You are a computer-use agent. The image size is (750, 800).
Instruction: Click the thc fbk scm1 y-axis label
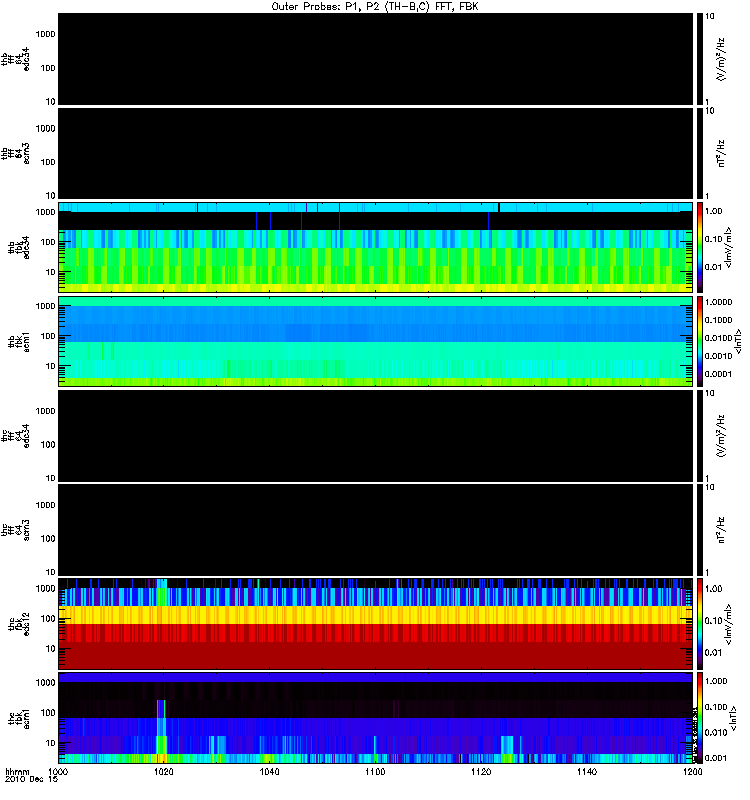[19, 718]
